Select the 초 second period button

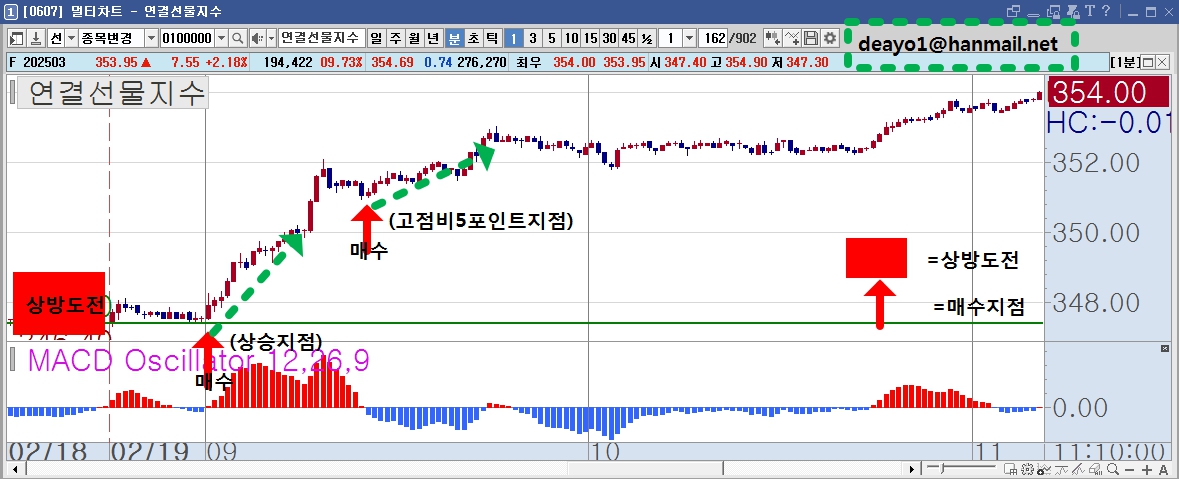(x=473, y=38)
